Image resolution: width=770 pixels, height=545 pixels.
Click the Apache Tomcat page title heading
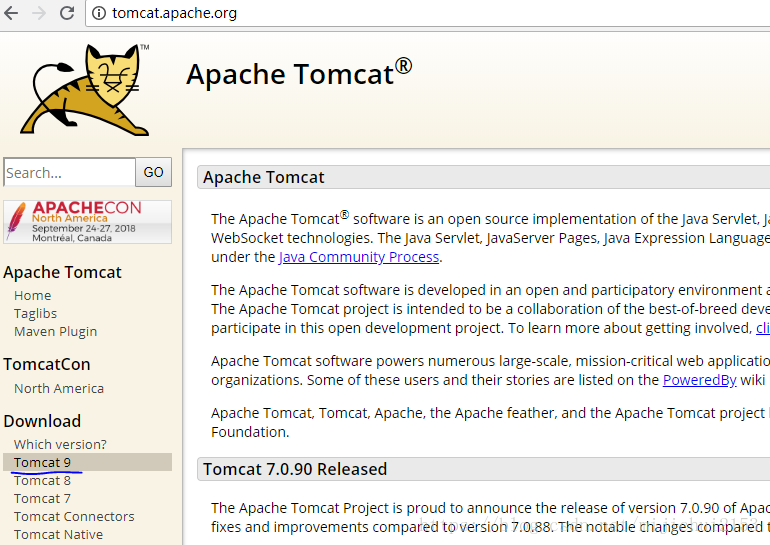pos(299,74)
